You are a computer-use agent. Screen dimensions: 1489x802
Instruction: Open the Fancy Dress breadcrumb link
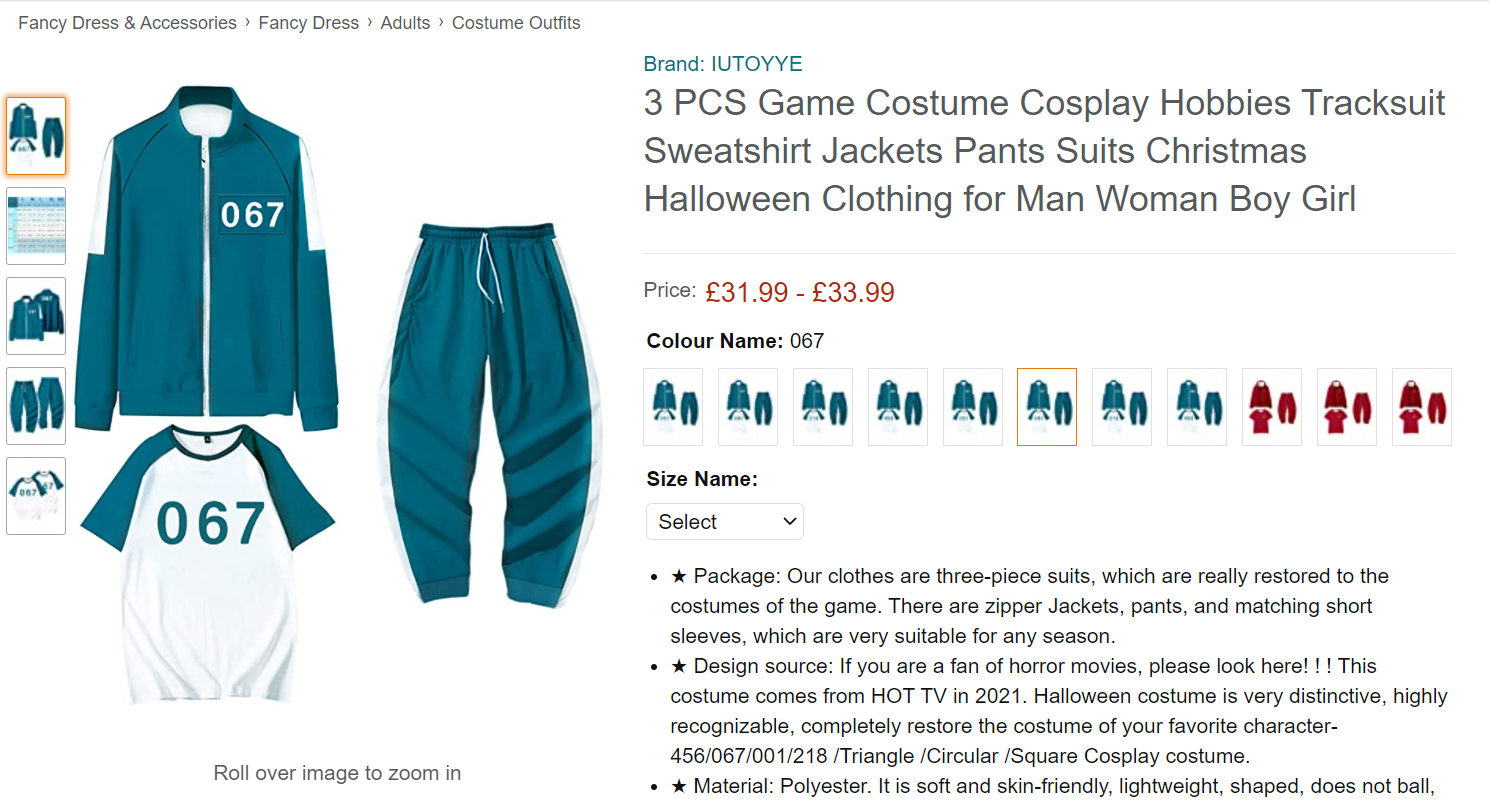pos(308,23)
